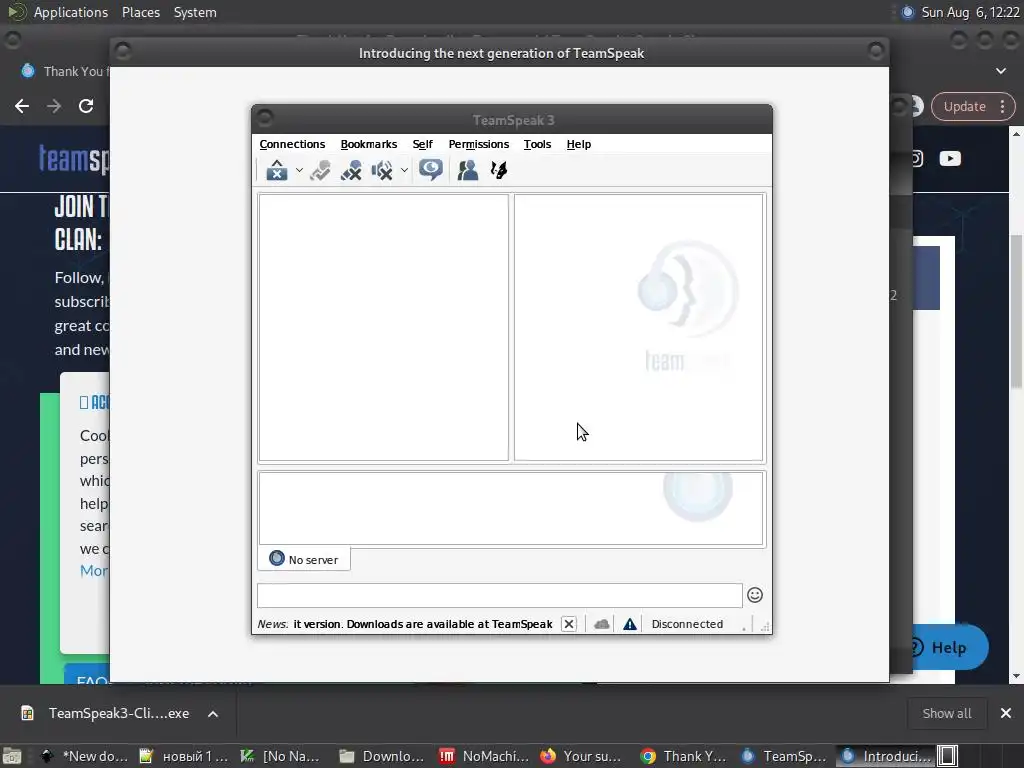This screenshot has width=1024, height=768.
Task: Click the browser Update button
Action: [x=965, y=106]
